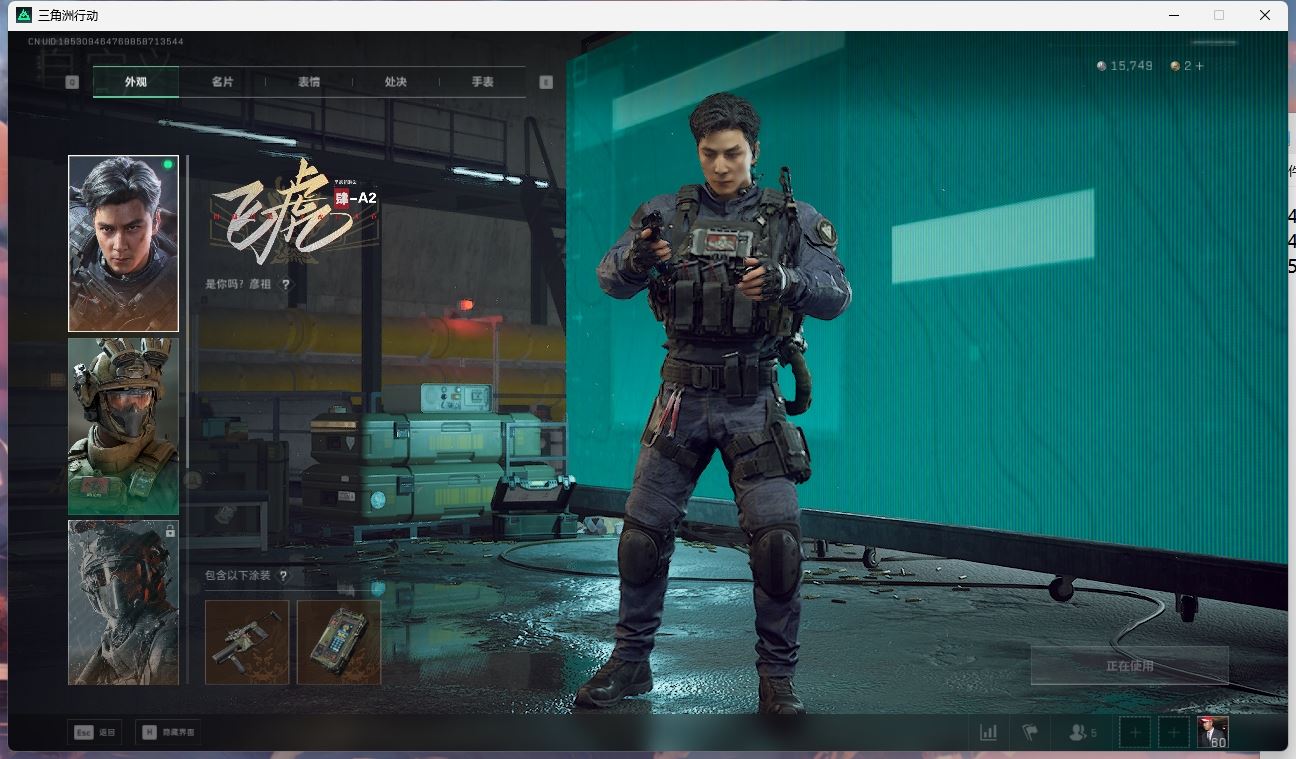Click the E next-tab key icon

tap(546, 82)
